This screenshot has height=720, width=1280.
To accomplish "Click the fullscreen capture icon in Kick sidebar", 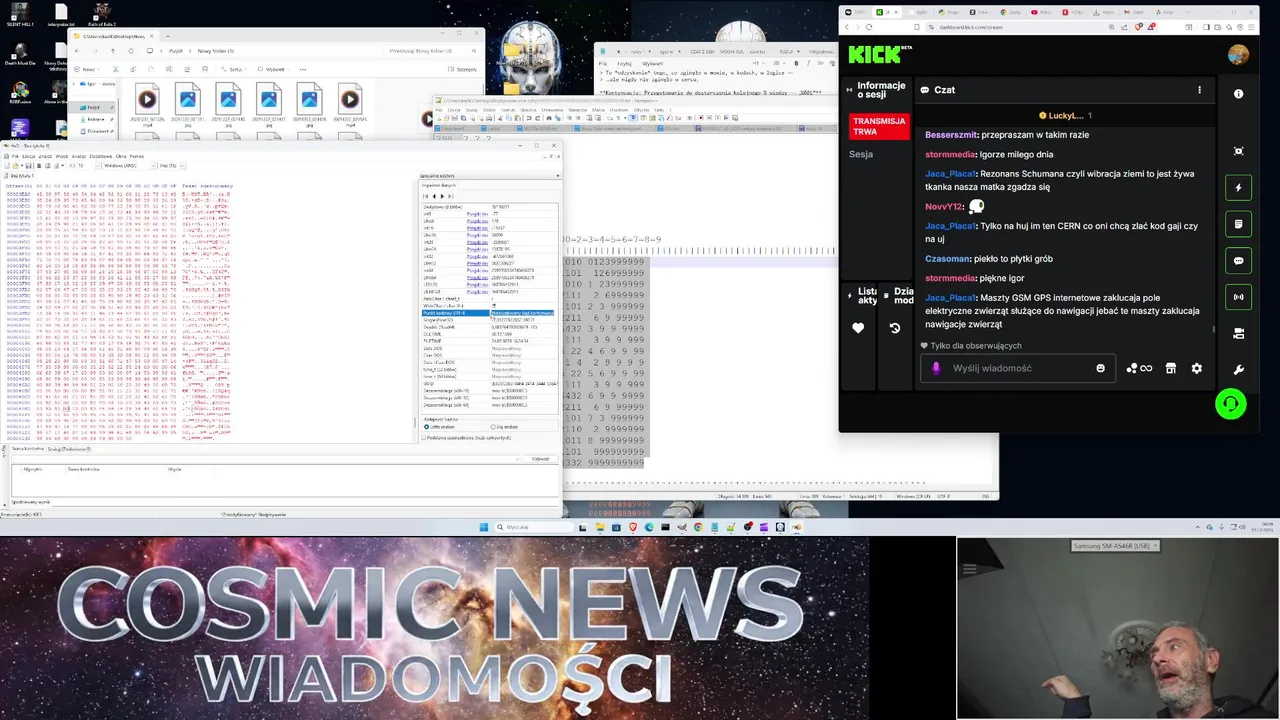I will [x=1238, y=151].
